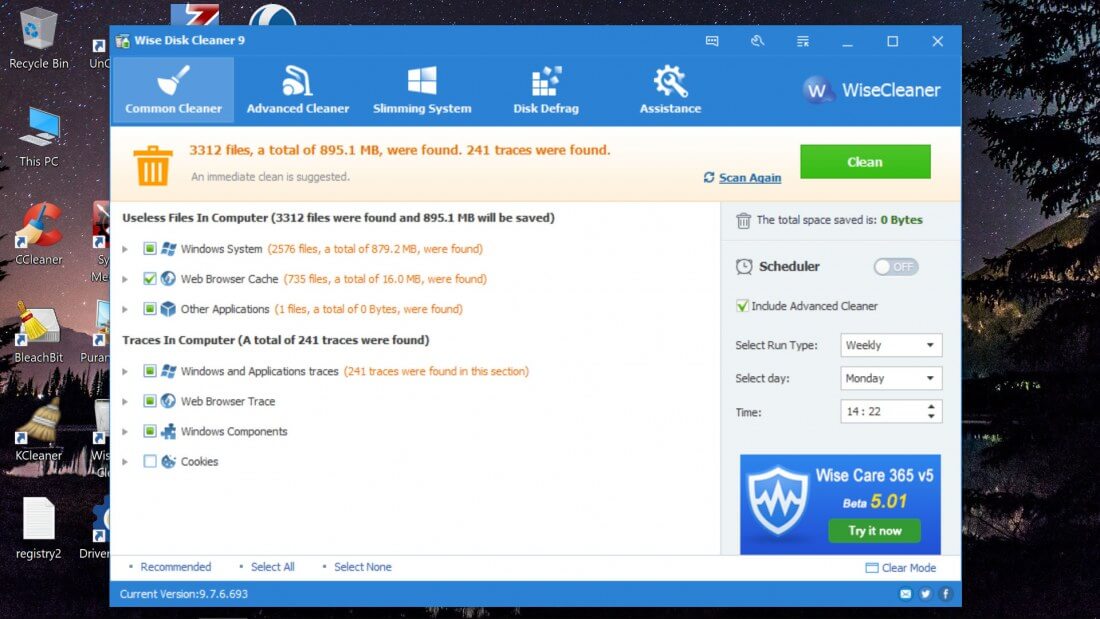Click the email icon in status bar
Screen dimensions: 1100x619
[x=906, y=594]
